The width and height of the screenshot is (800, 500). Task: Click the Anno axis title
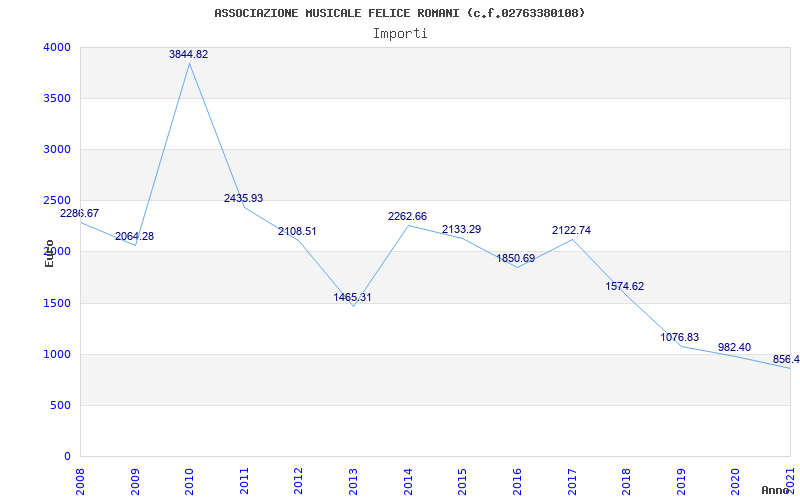pos(775,490)
